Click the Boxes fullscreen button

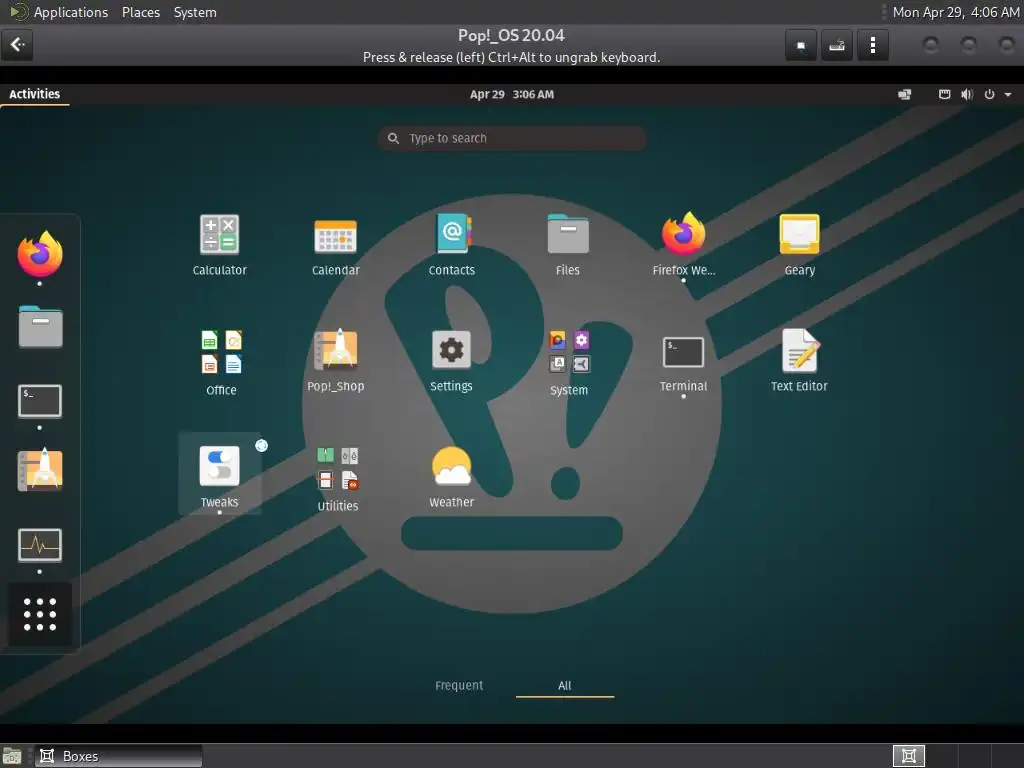click(x=801, y=45)
